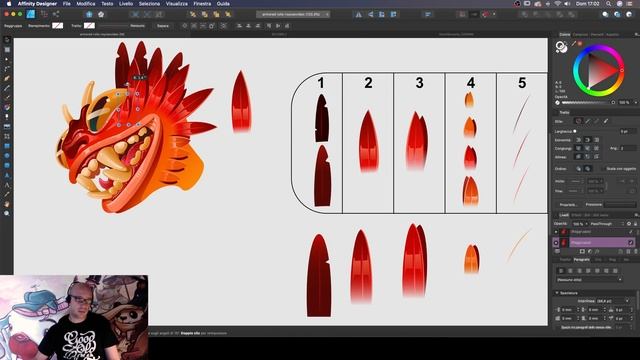Open the PassThrough blend mode dropdown
The width and height of the screenshot is (640, 360).
click(x=607, y=224)
